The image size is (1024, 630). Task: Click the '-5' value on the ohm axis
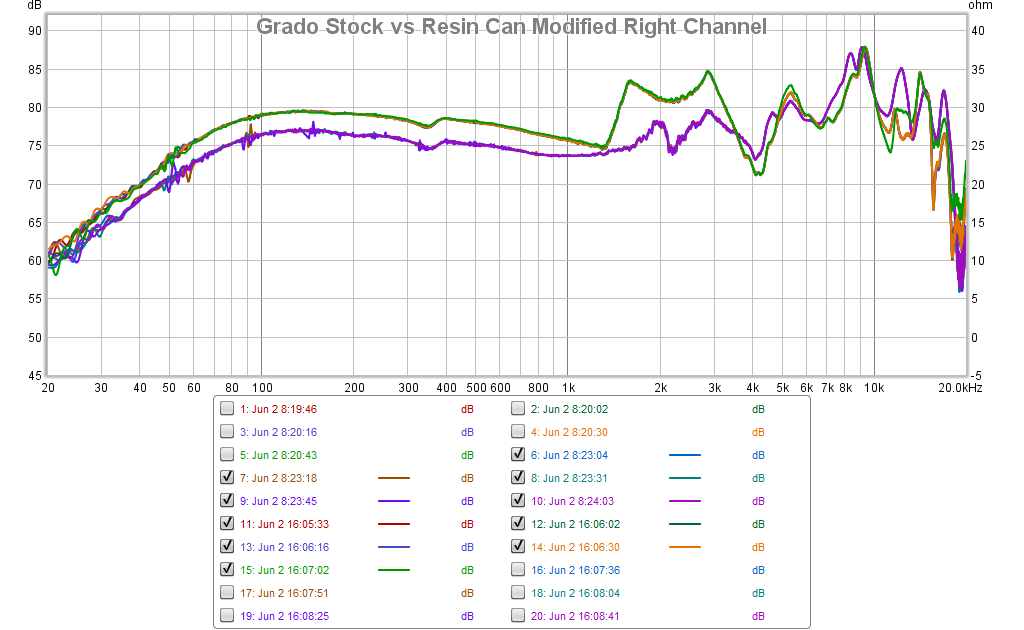976,376
